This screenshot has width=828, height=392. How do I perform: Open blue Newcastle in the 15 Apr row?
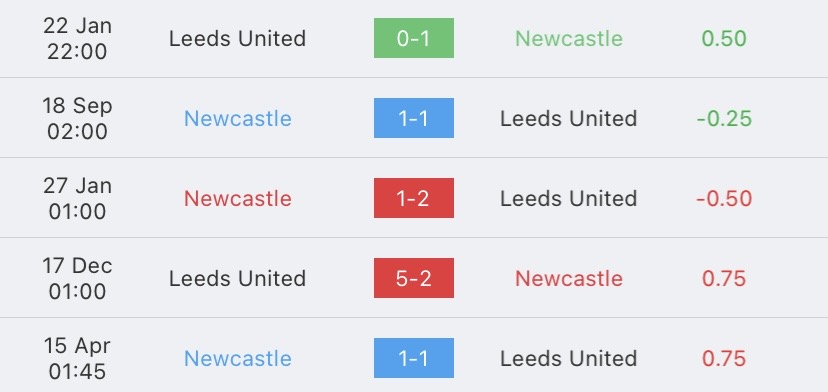(x=238, y=359)
